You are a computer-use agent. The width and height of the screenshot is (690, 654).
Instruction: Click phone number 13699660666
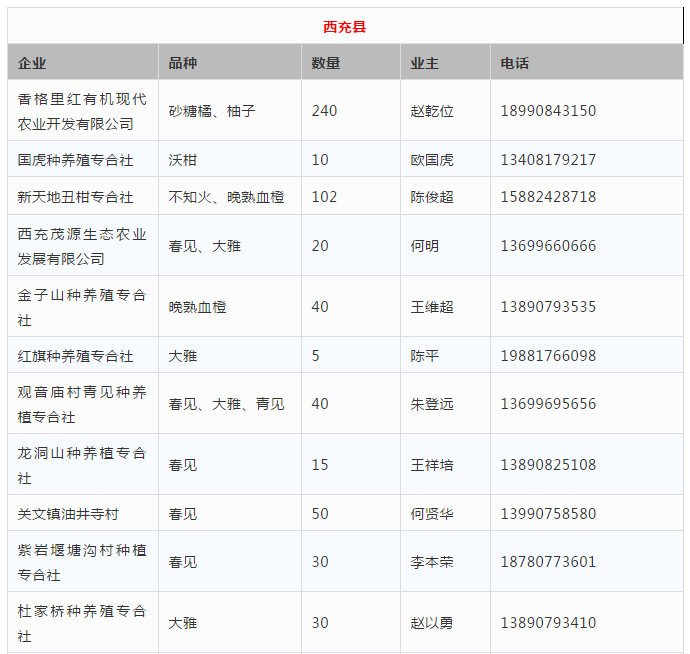548,246
